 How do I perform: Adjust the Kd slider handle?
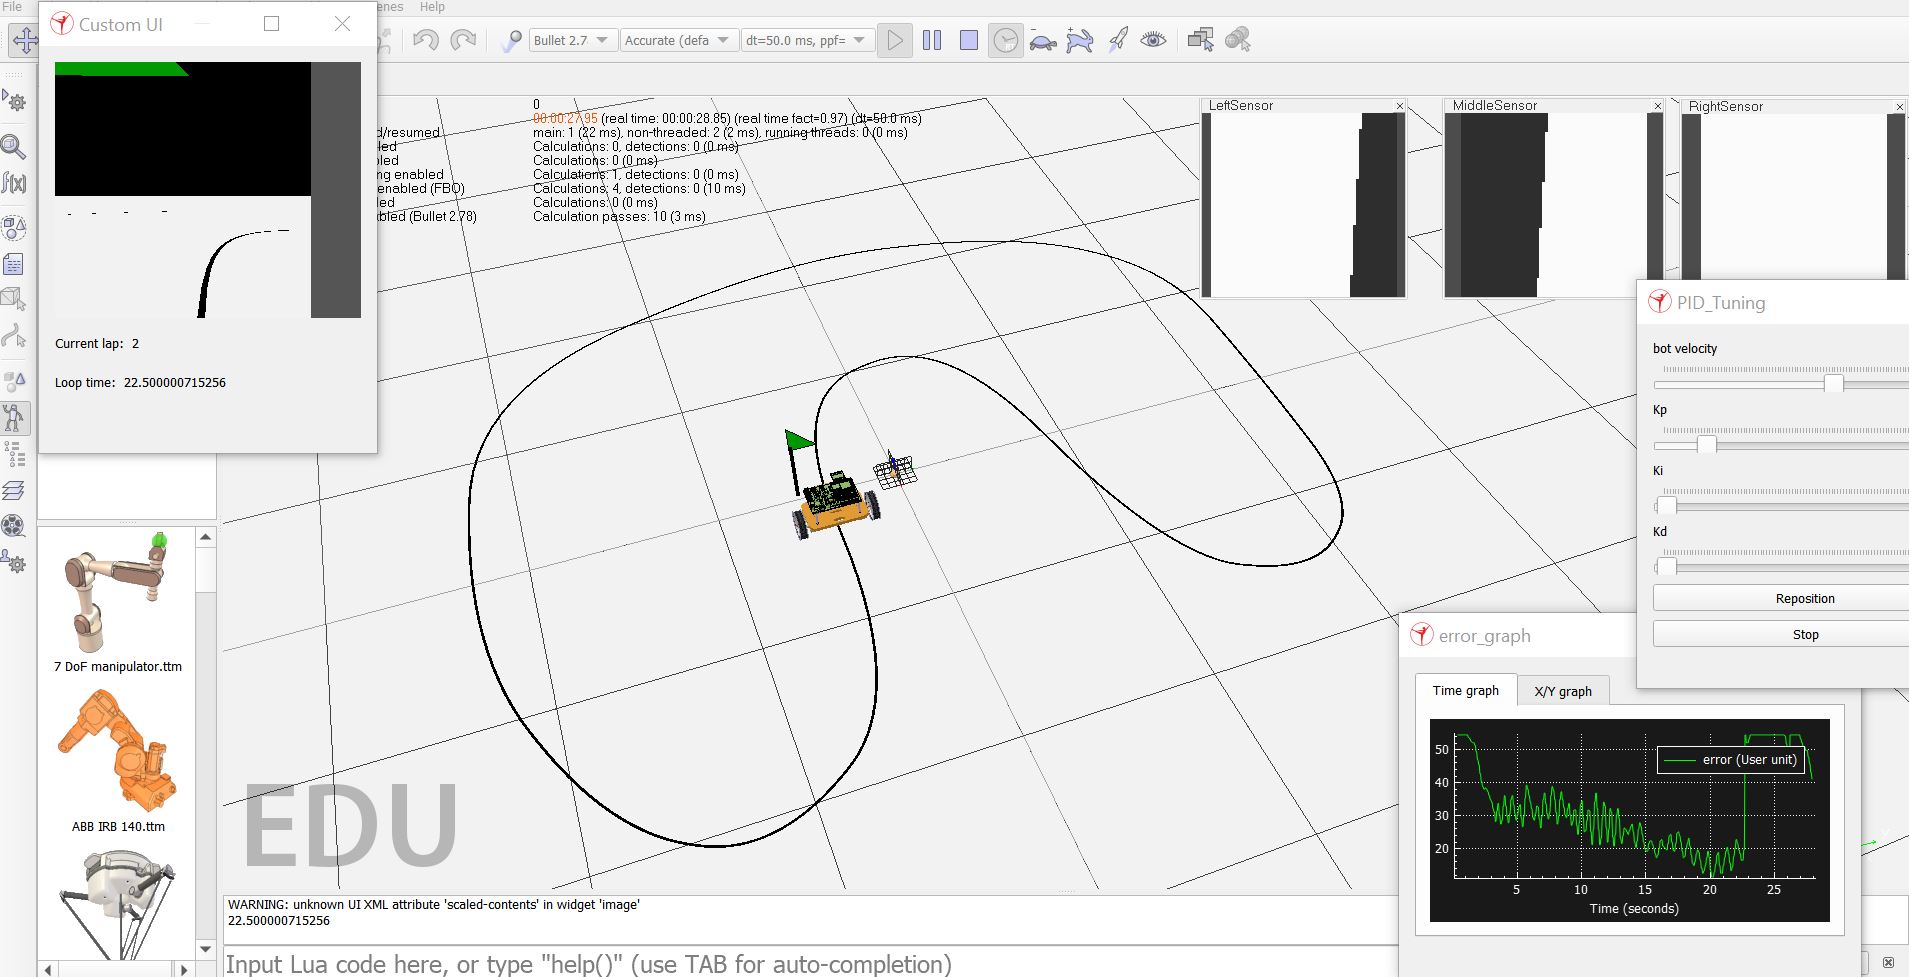click(1666, 566)
